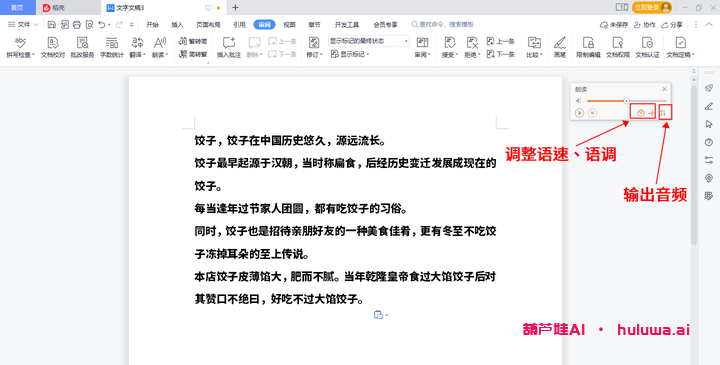This screenshot has width=720, height=365.
Task: Click the Save icon in quick access toolbar
Action: point(52,25)
